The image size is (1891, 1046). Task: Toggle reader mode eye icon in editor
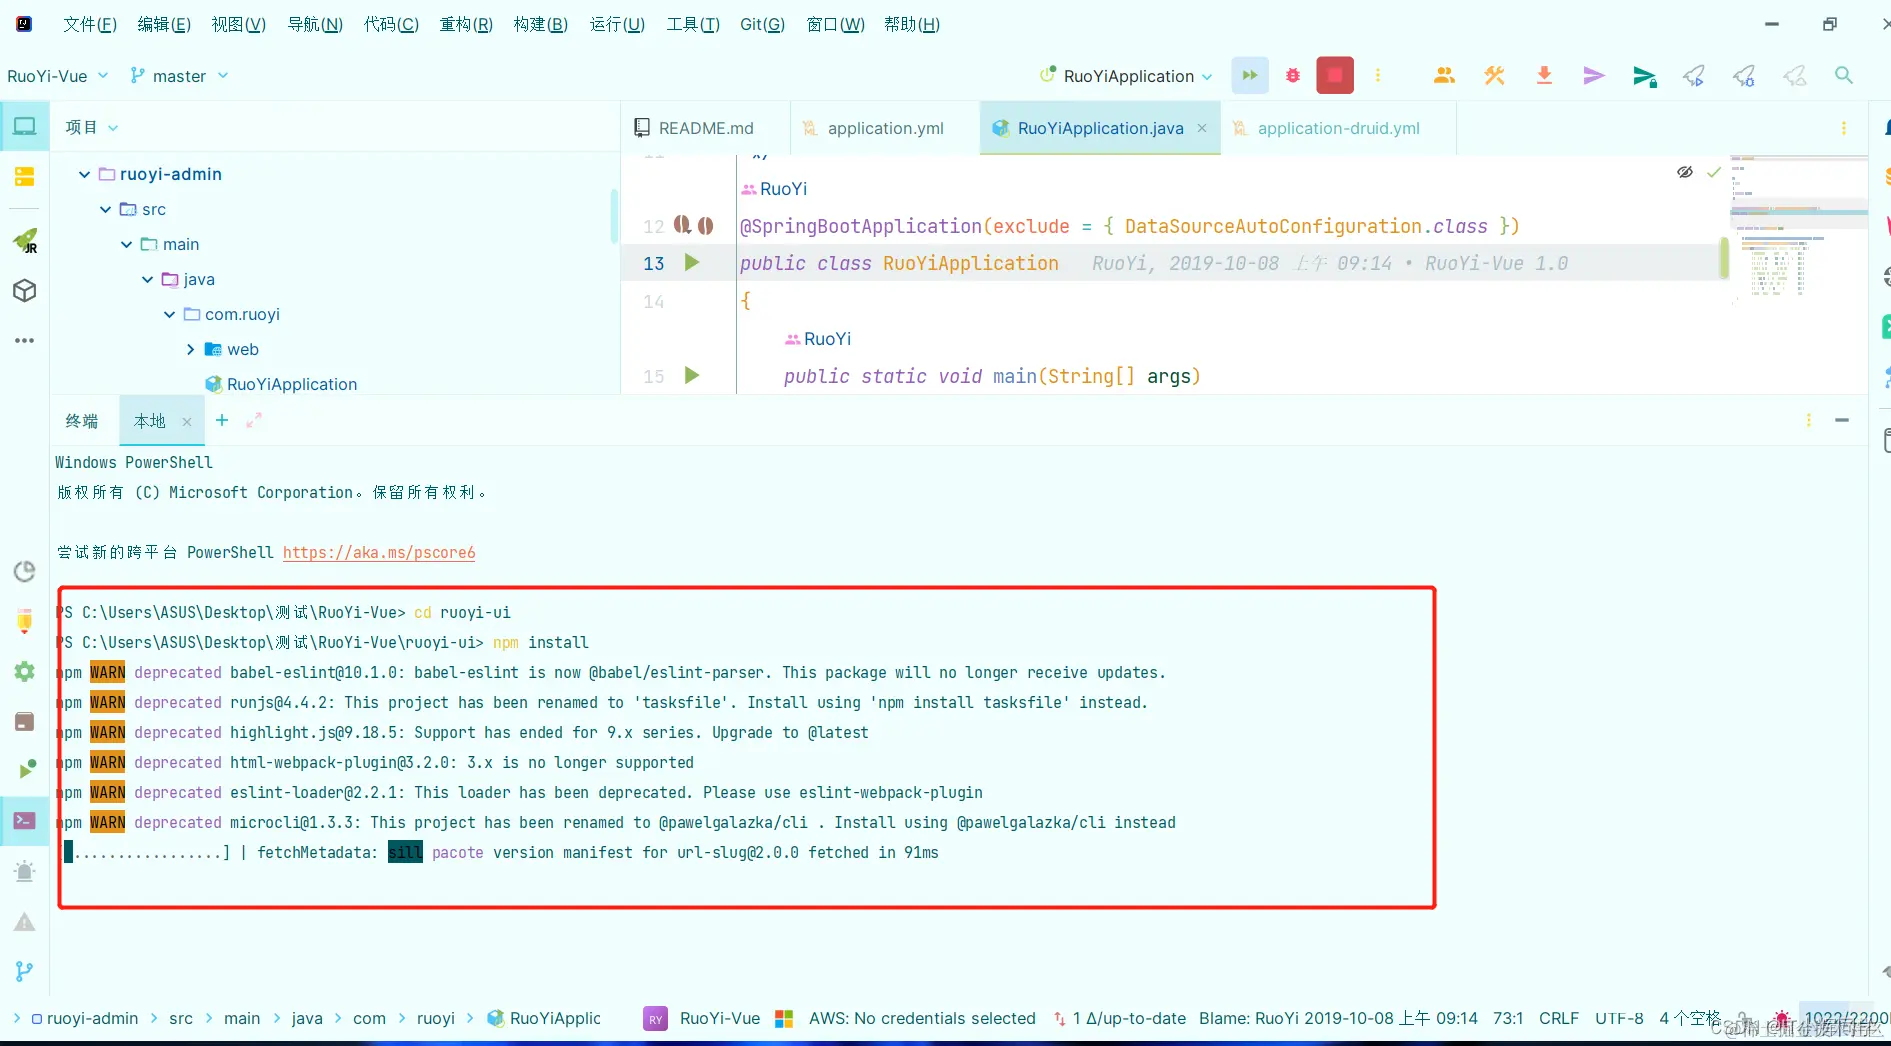tap(1685, 172)
